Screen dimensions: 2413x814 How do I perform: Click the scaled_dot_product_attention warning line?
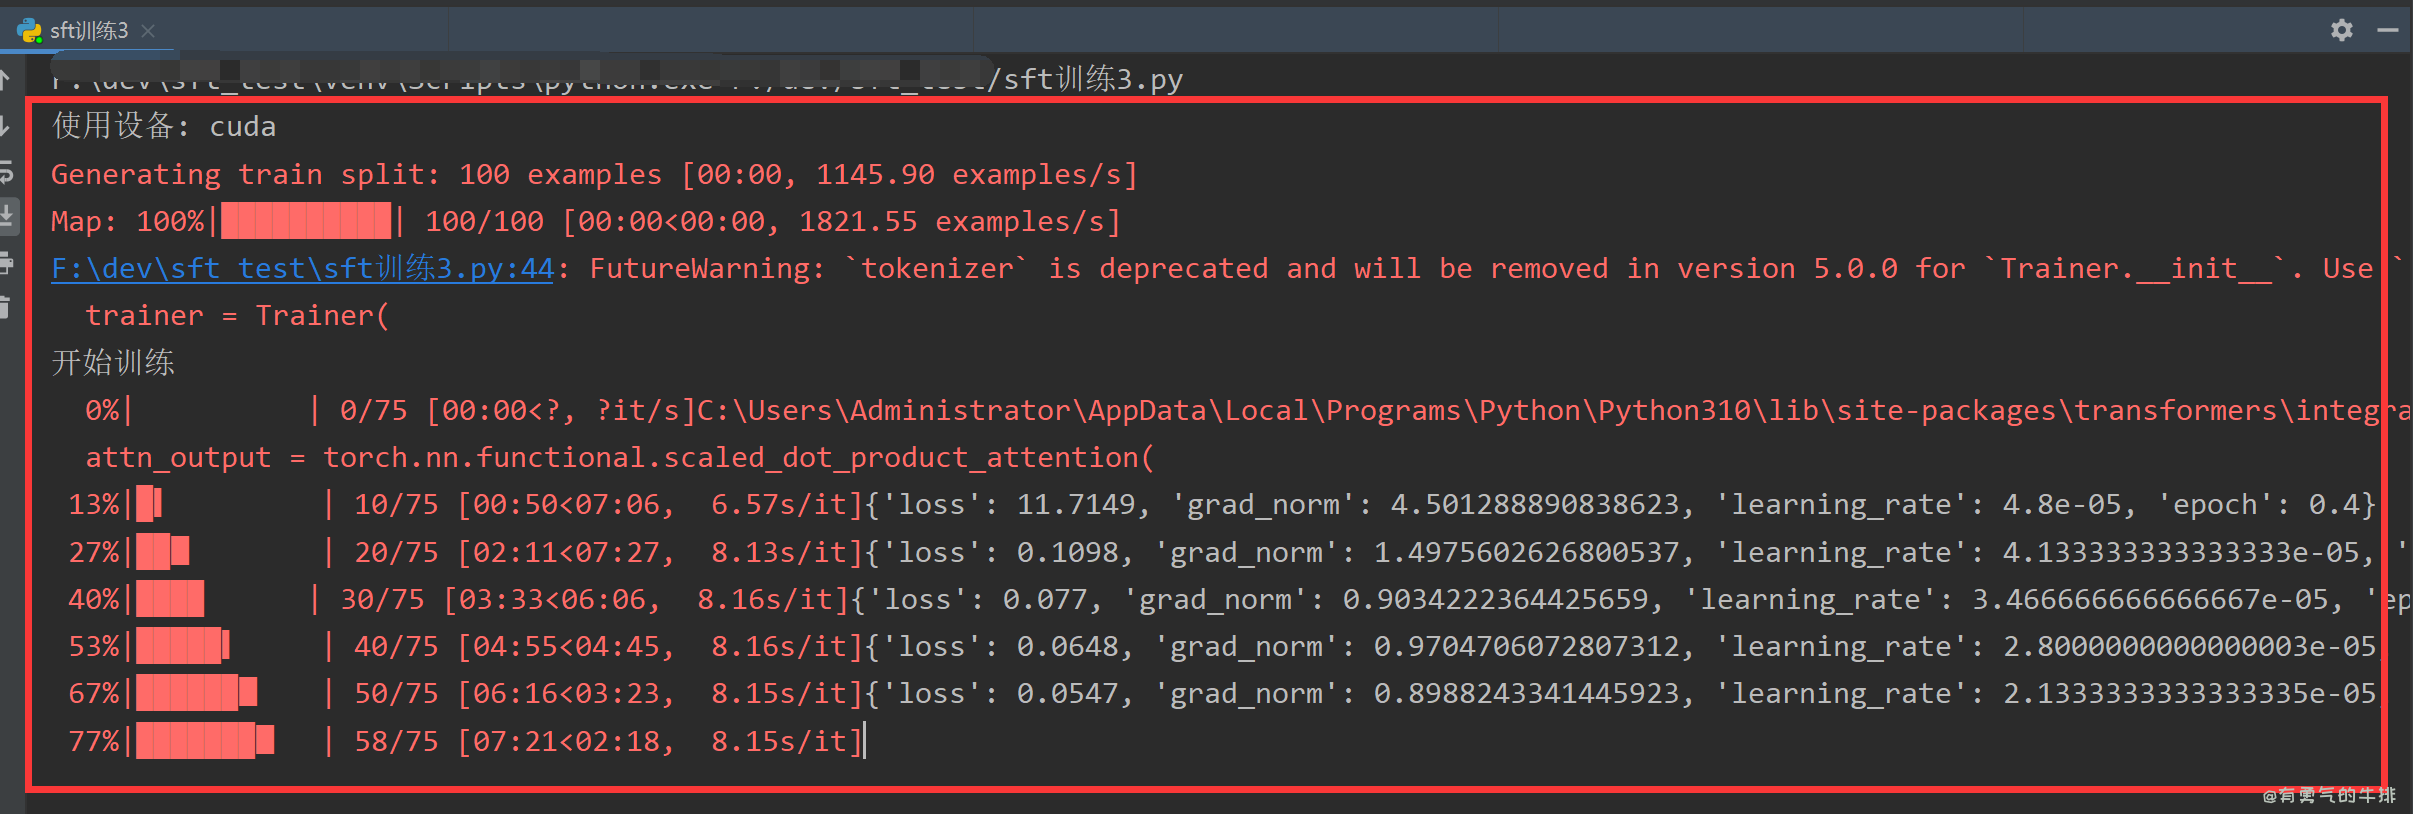tap(619, 457)
